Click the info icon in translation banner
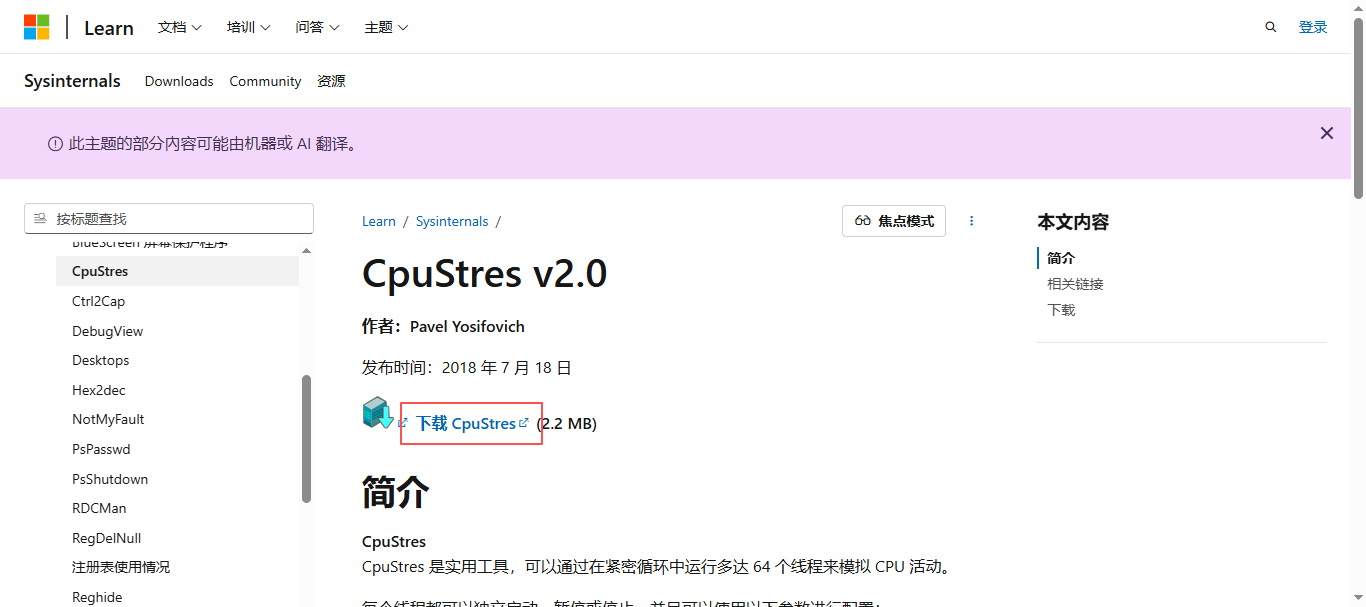1366x607 pixels. pyautogui.click(x=56, y=144)
